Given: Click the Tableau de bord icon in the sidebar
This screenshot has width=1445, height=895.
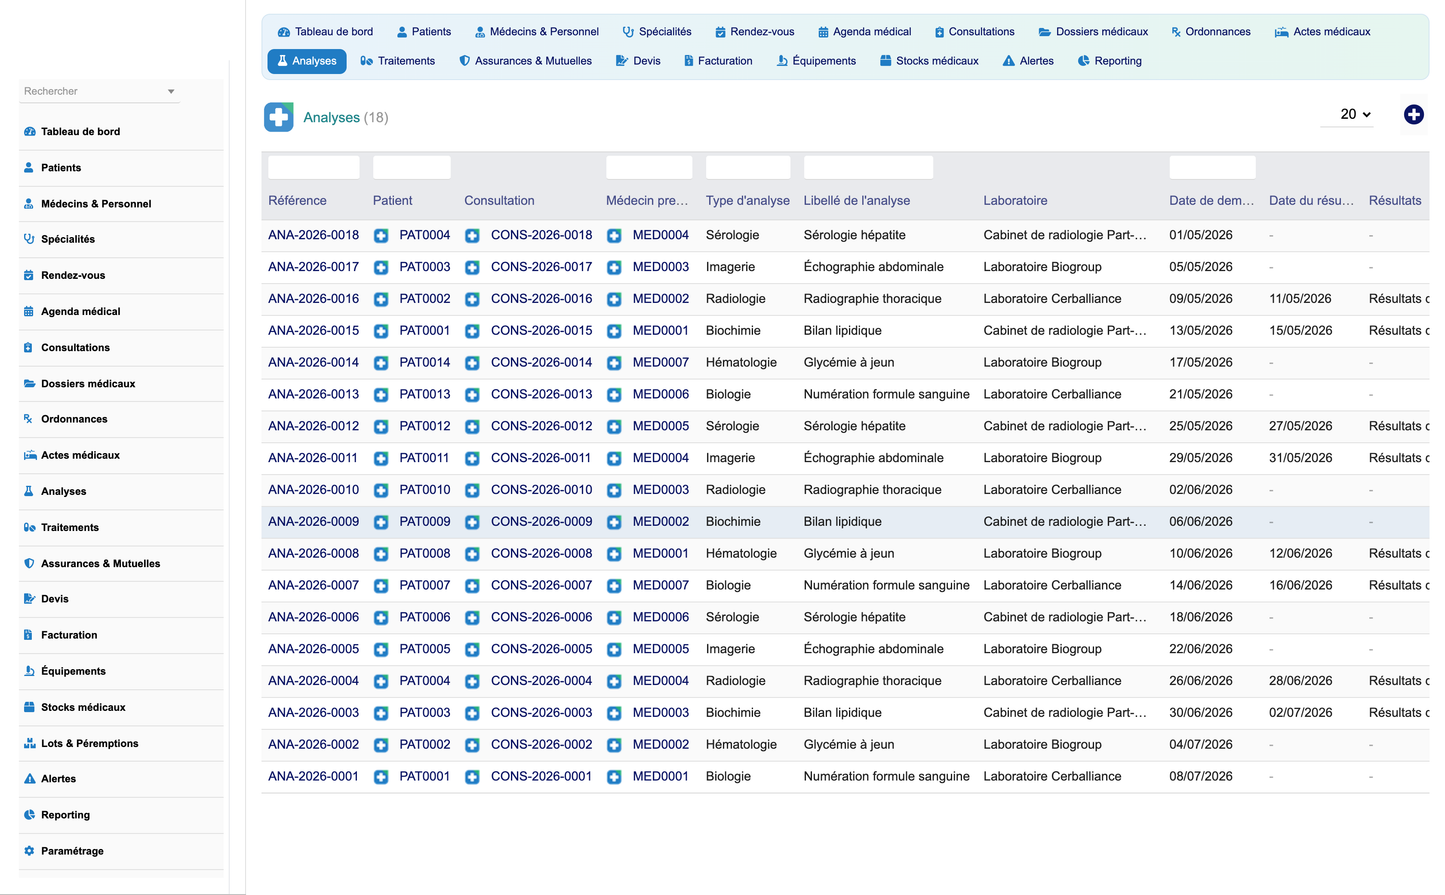Looking at the screenshot, I should click(x=29, y=132).
